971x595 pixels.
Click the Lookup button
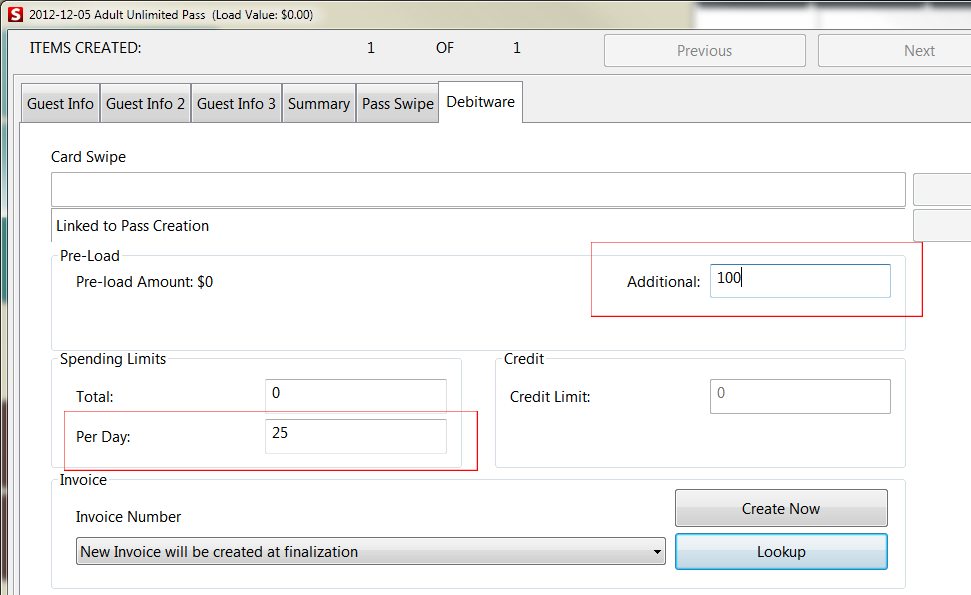(781, 551)
